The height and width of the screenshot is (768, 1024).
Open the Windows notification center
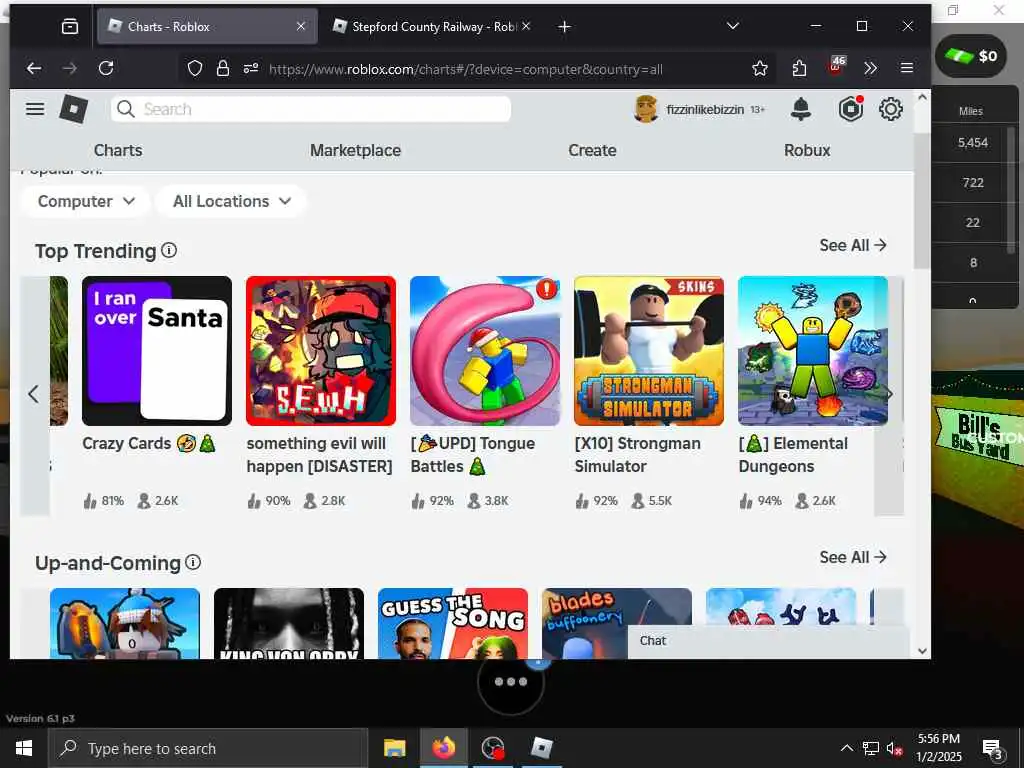(x=993, y=749)
